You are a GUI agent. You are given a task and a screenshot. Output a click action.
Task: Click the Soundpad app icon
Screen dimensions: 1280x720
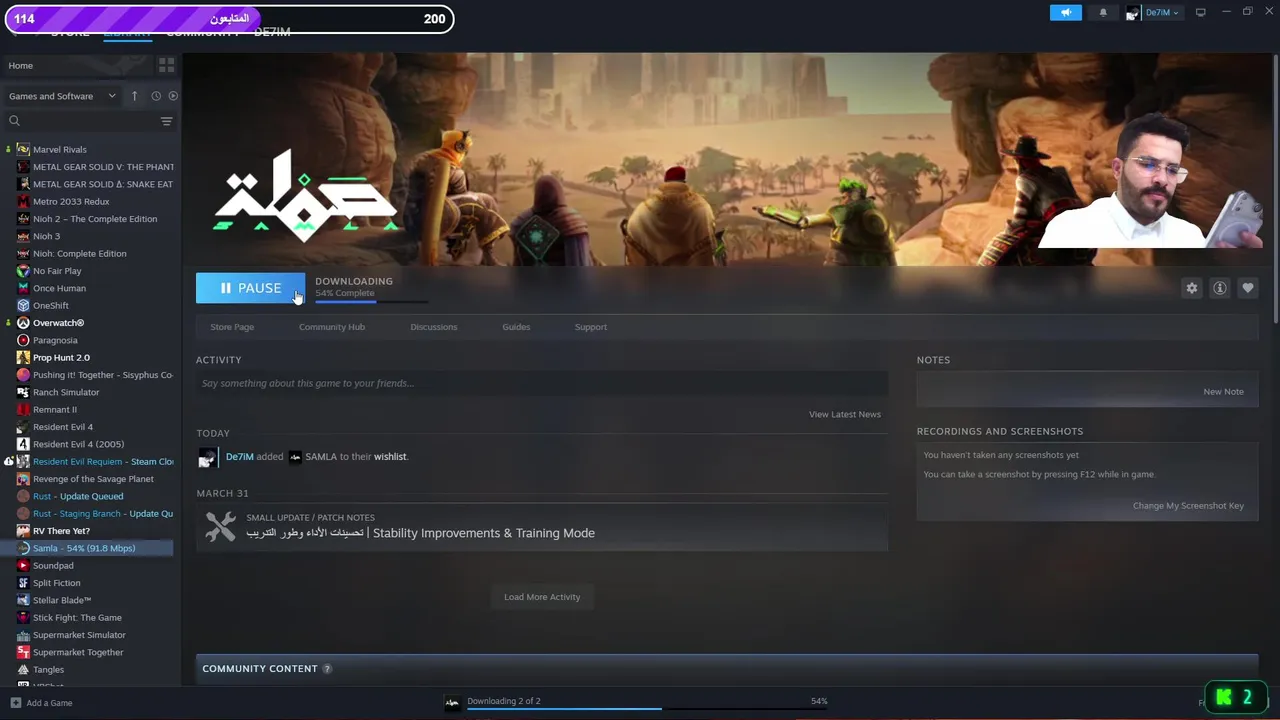tap(23, 565)
